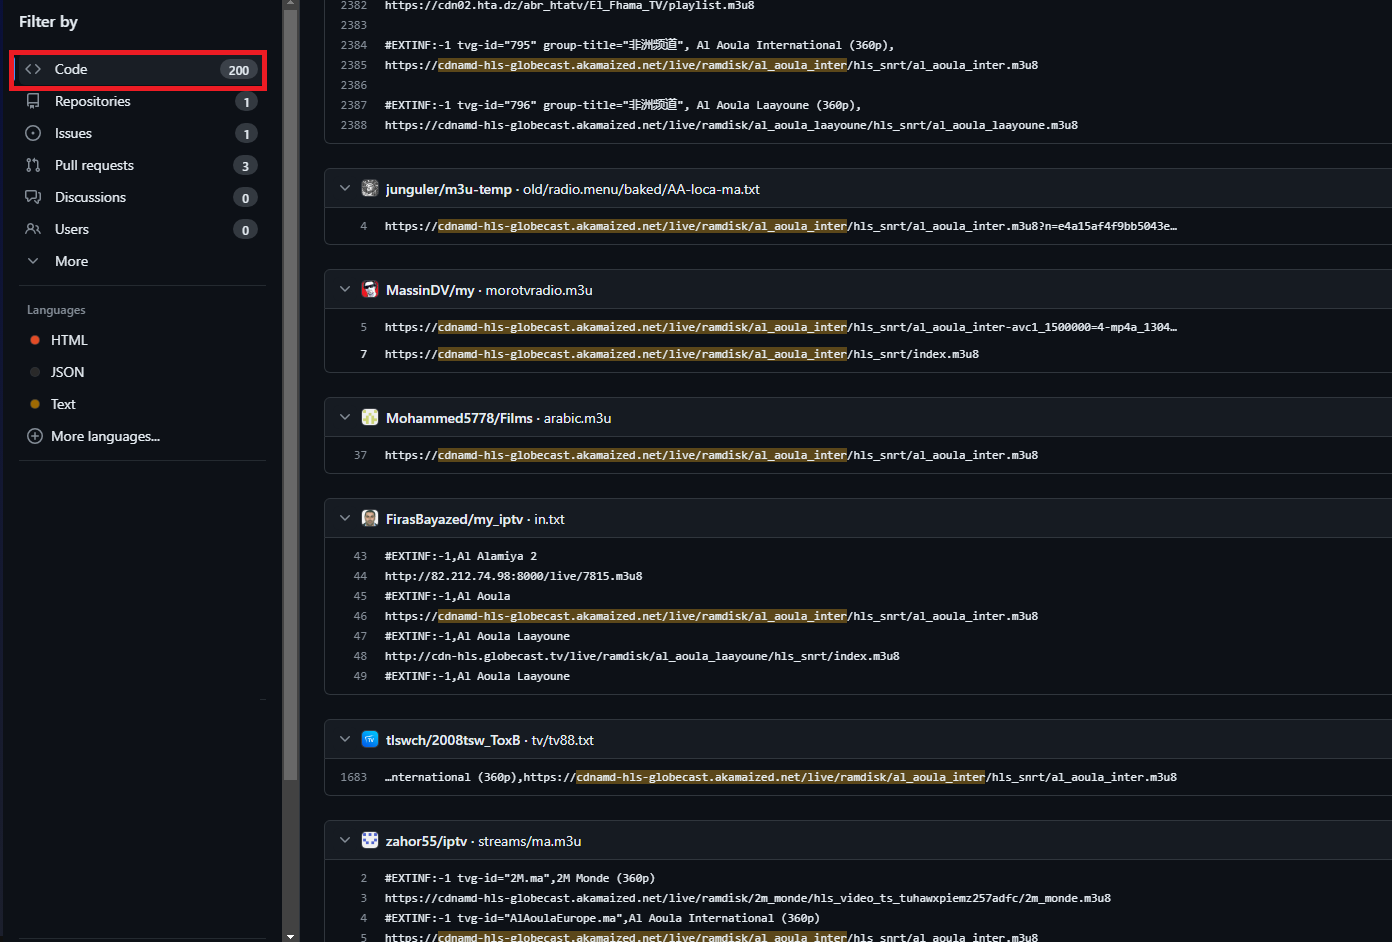This screenshot has width=1392, height=942.
Task: Select the Repositories filter
Action: tap(139, 101)
